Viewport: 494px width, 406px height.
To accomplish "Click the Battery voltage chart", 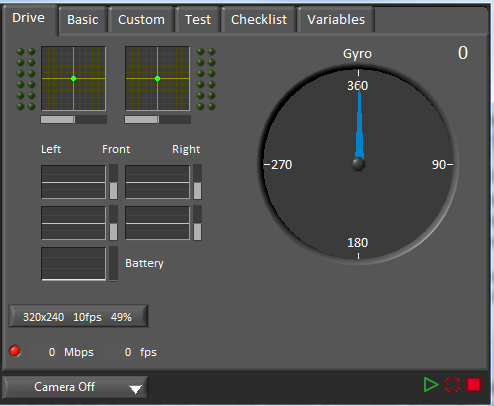I will point(73,264).
